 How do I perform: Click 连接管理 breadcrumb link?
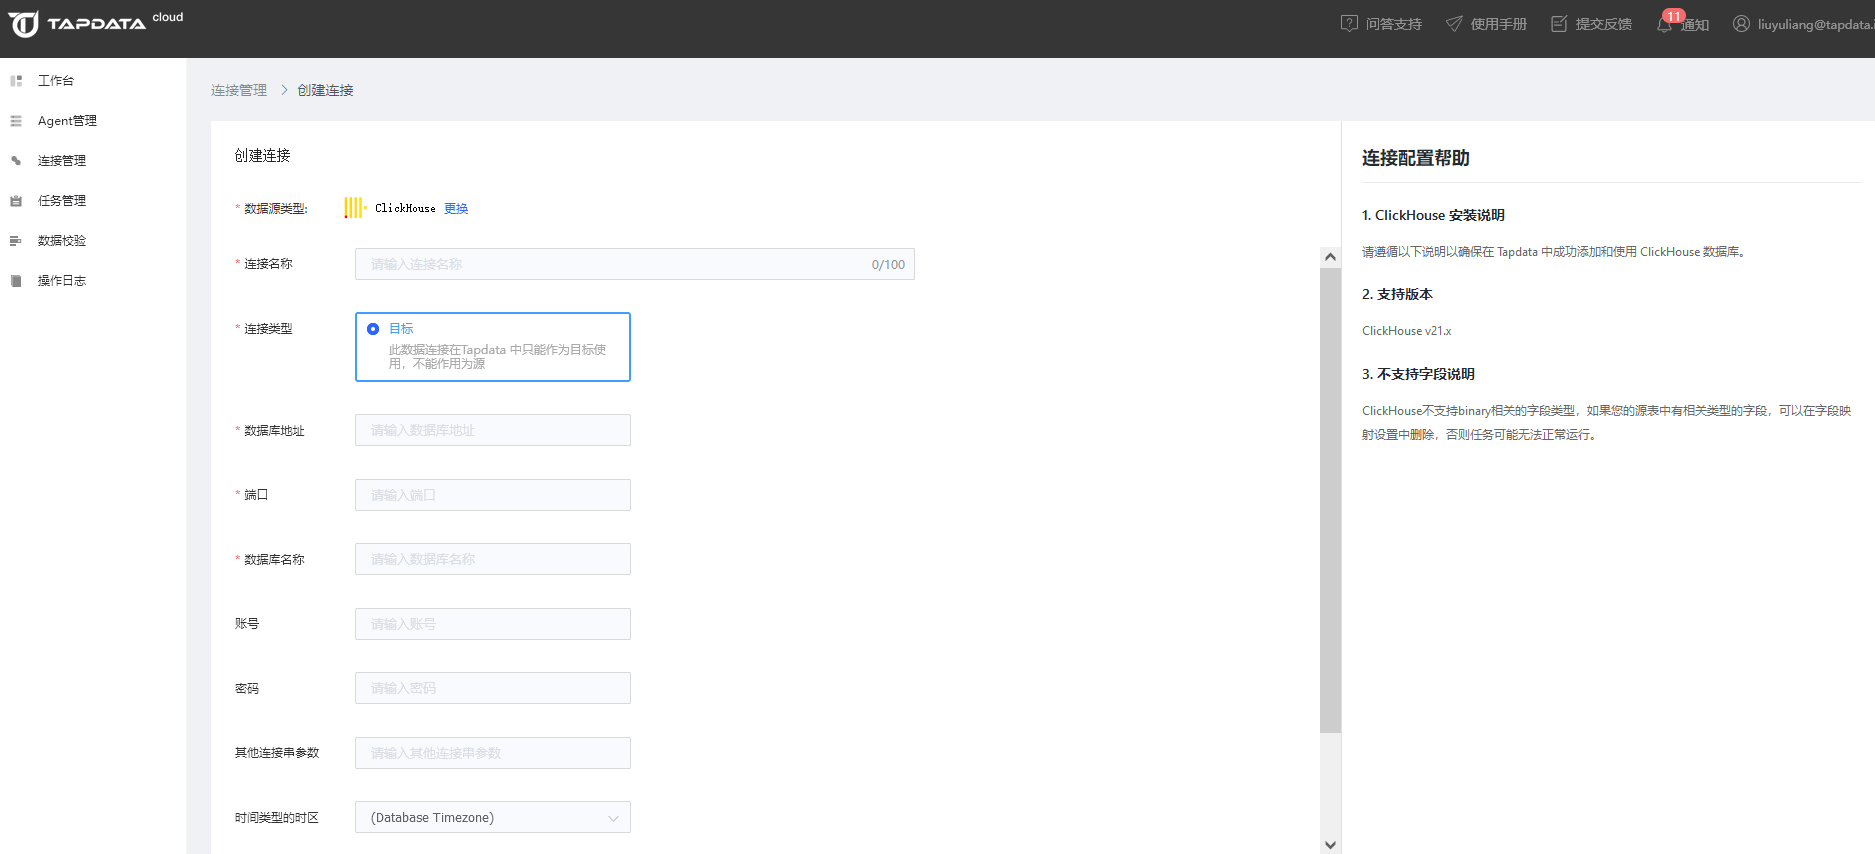[x=239, y=90]
